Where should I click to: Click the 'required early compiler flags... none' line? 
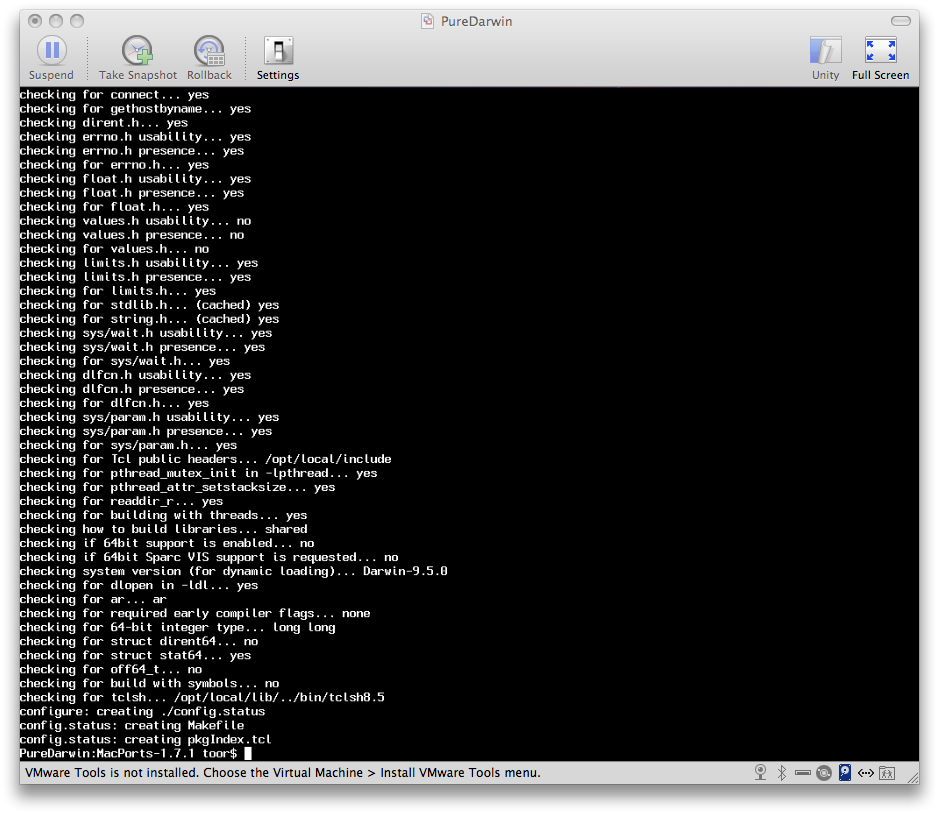195,613
